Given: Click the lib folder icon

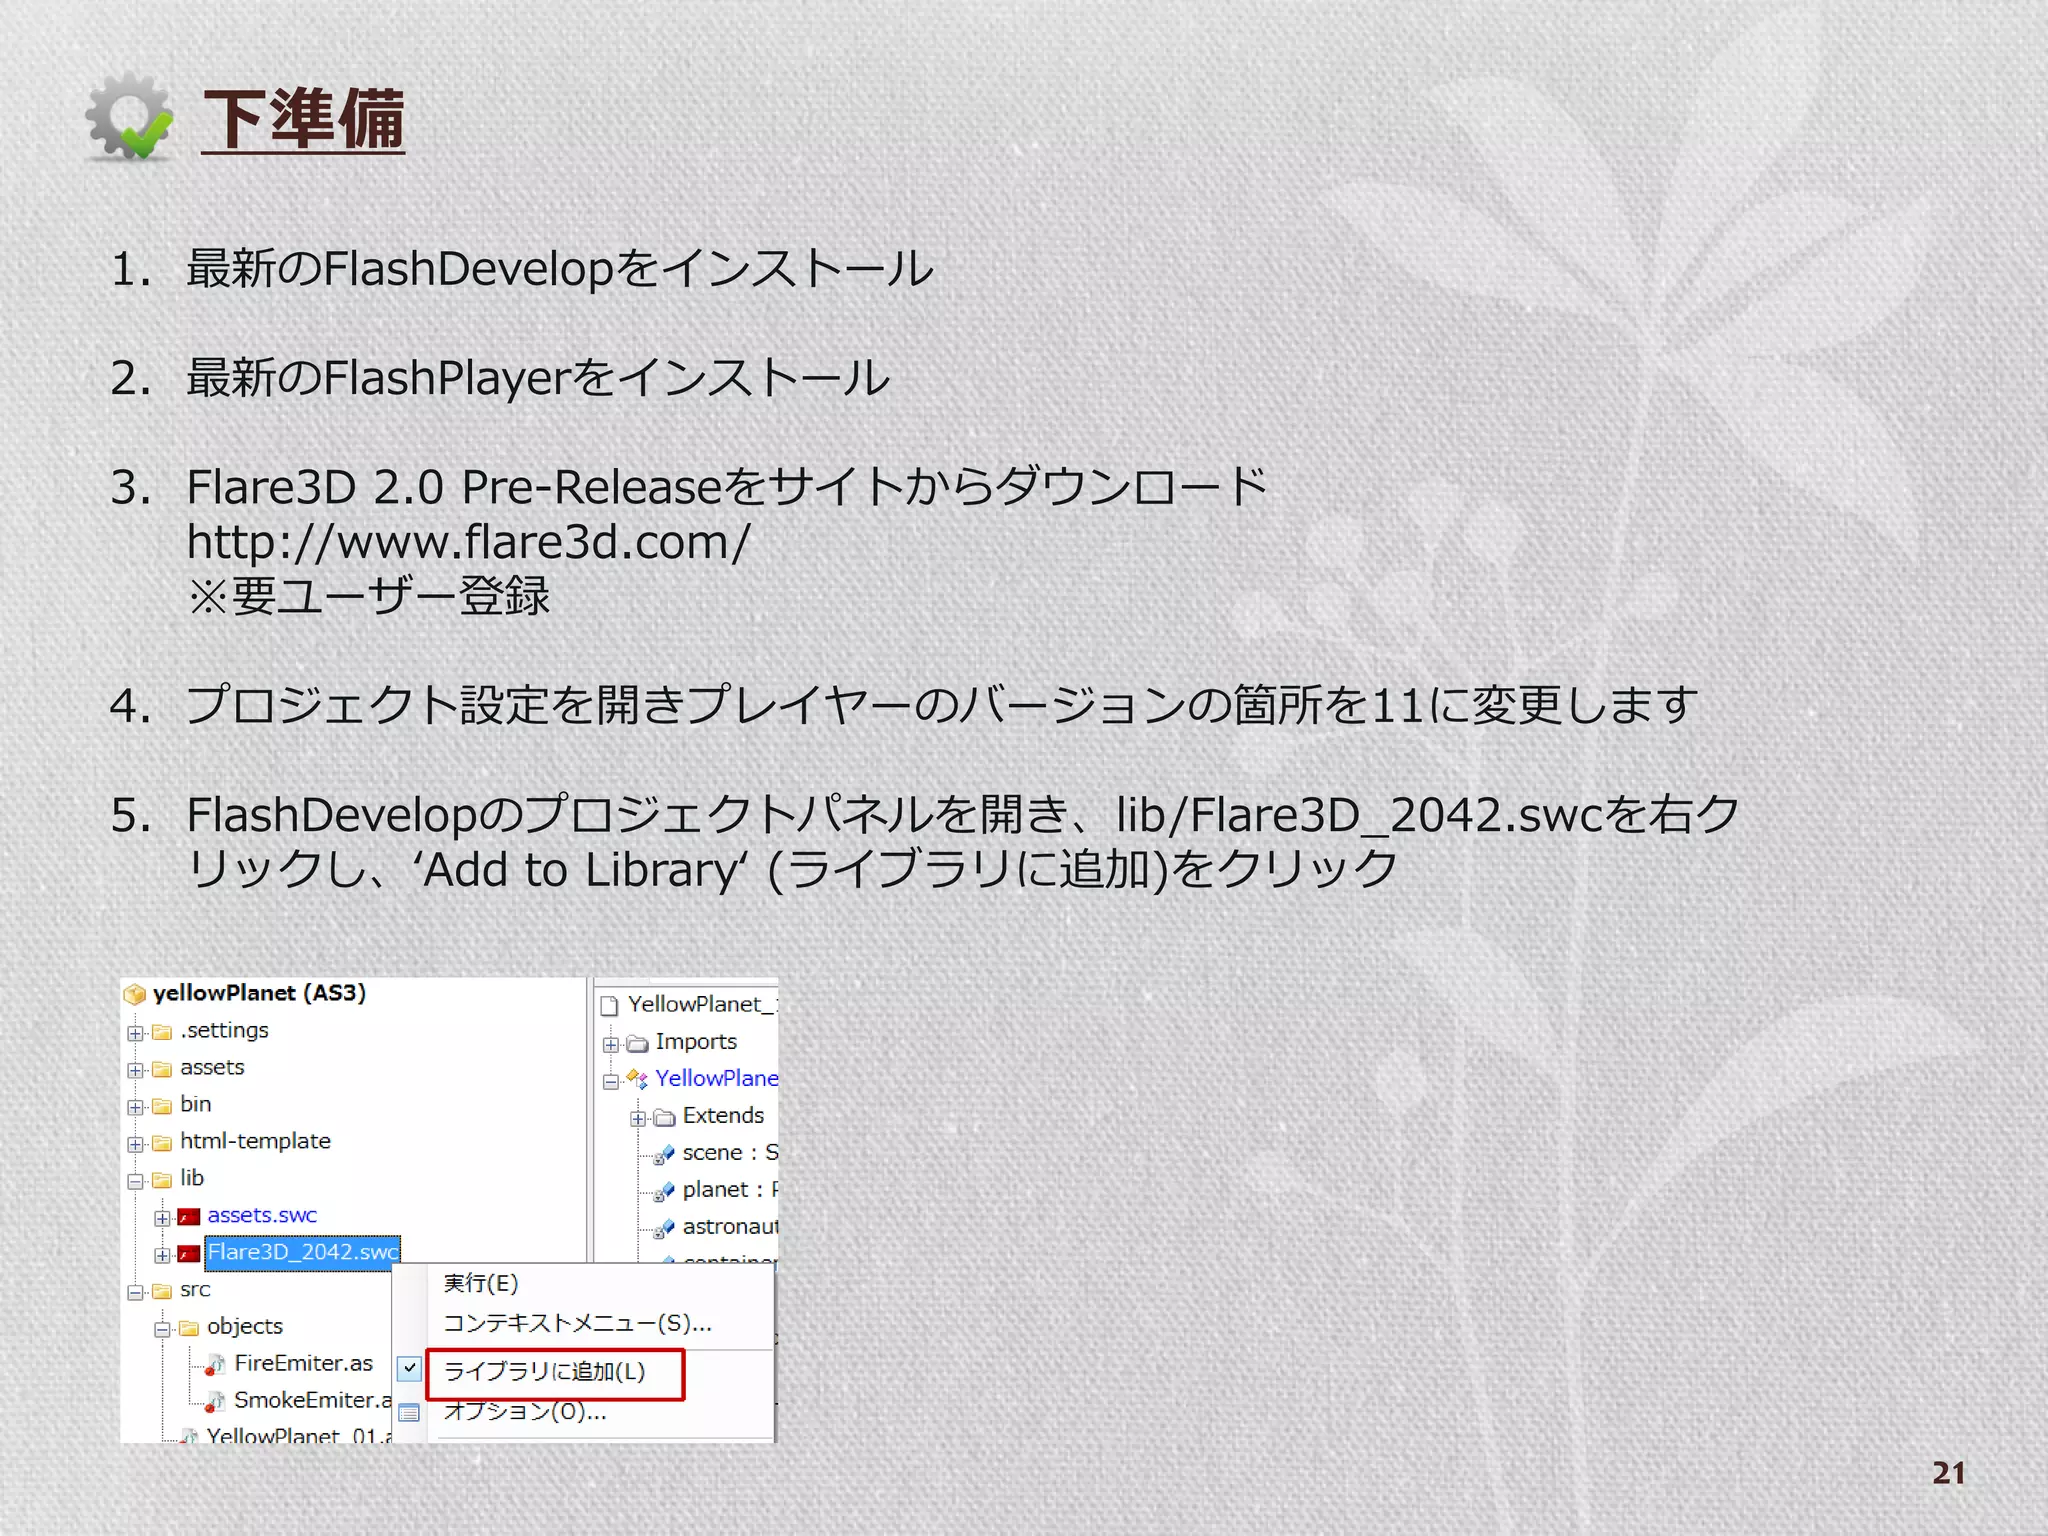Looking at the screenshot, I should click(x=162, y=1180).
